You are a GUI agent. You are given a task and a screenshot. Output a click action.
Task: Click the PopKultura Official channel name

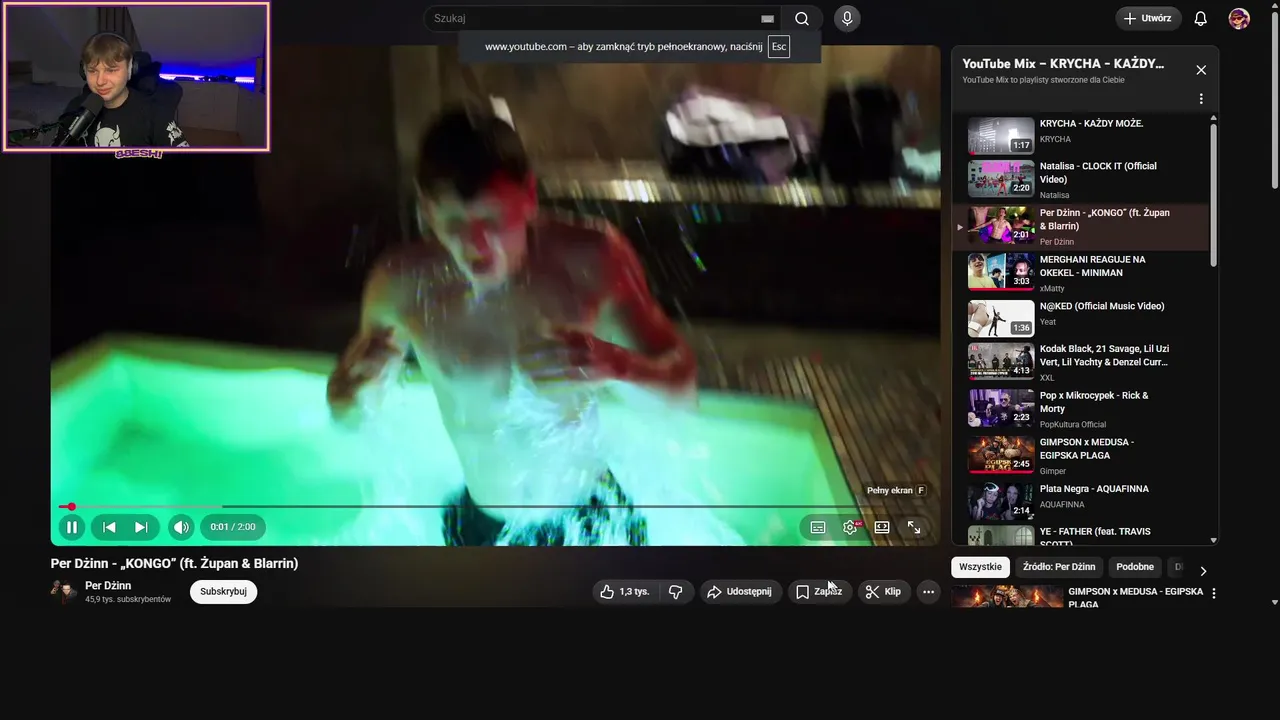tap(1073, 424)
